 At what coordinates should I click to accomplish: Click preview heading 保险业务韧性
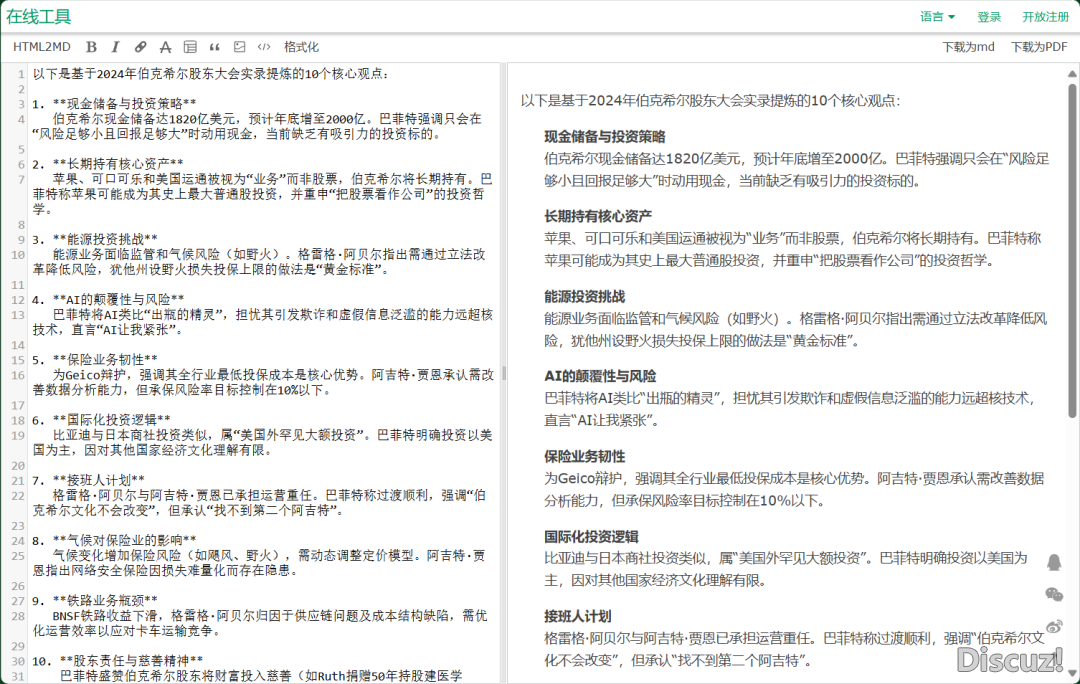click(x=585, y=456)
